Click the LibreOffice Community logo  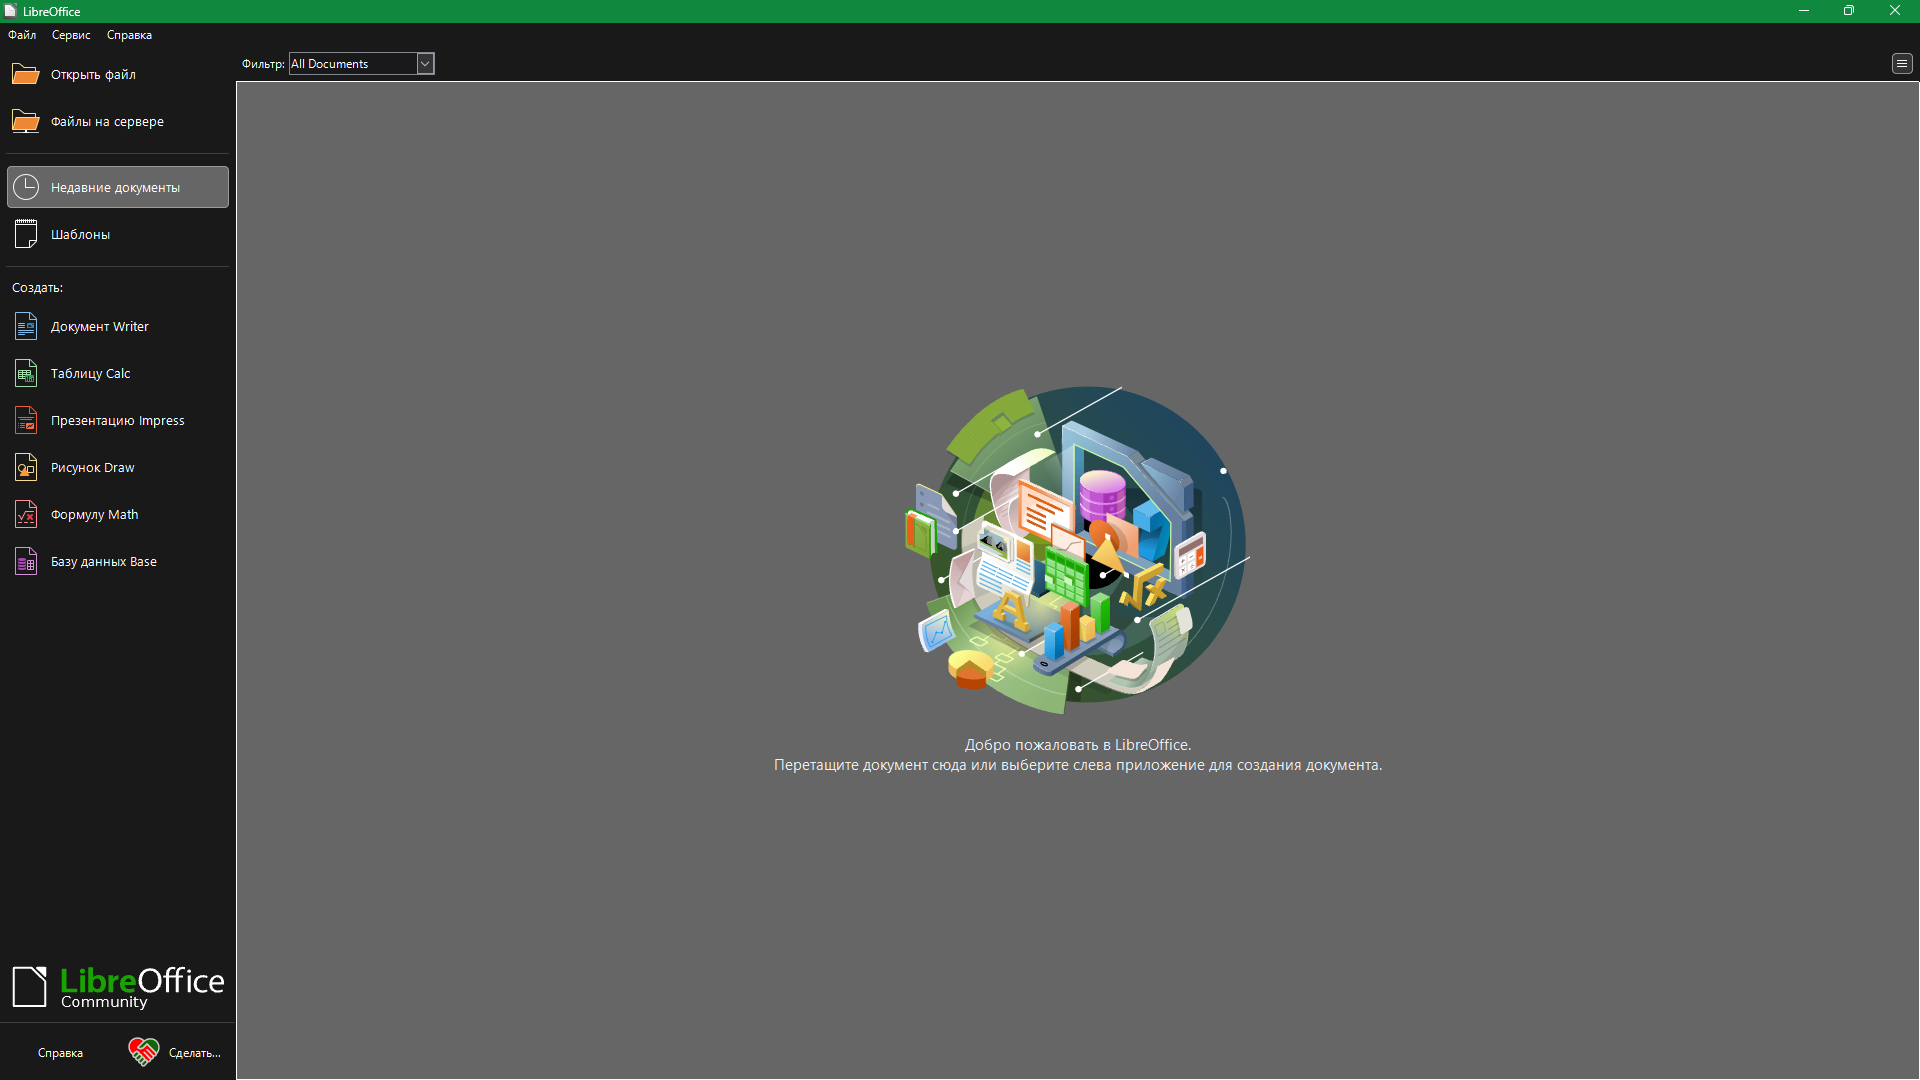[118, 987]
